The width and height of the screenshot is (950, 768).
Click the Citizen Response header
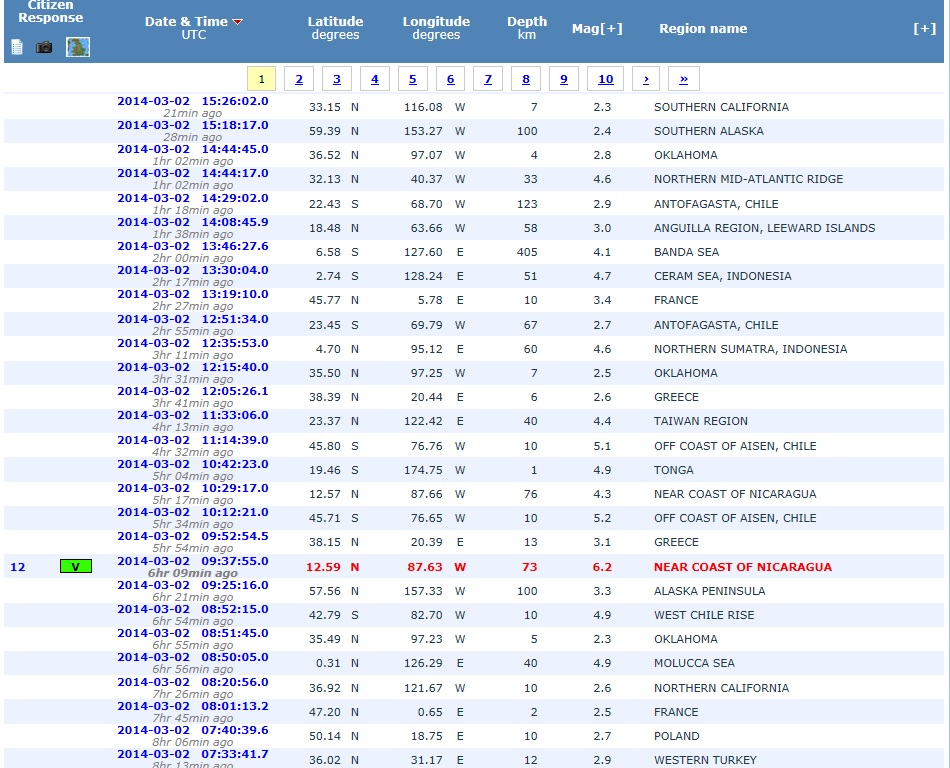[50, 12]
